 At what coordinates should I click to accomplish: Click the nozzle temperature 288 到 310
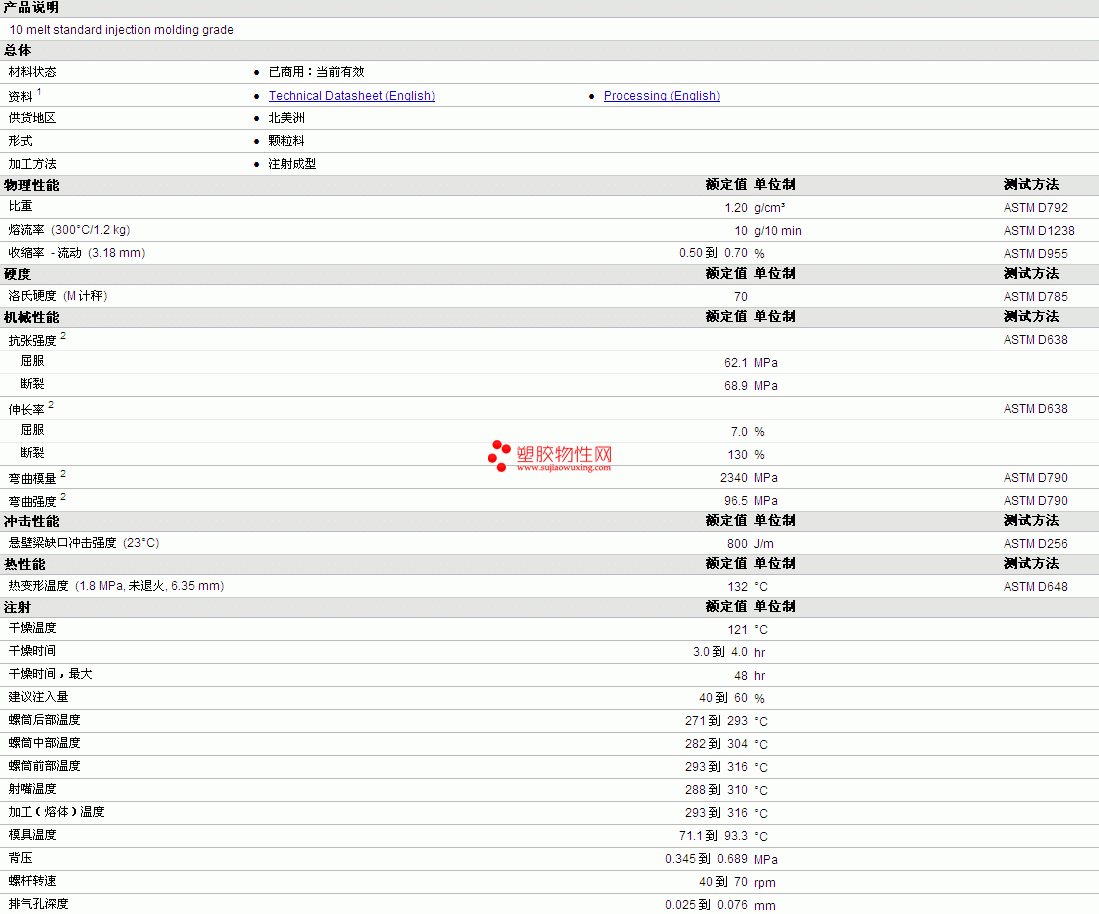click(716, 790)
